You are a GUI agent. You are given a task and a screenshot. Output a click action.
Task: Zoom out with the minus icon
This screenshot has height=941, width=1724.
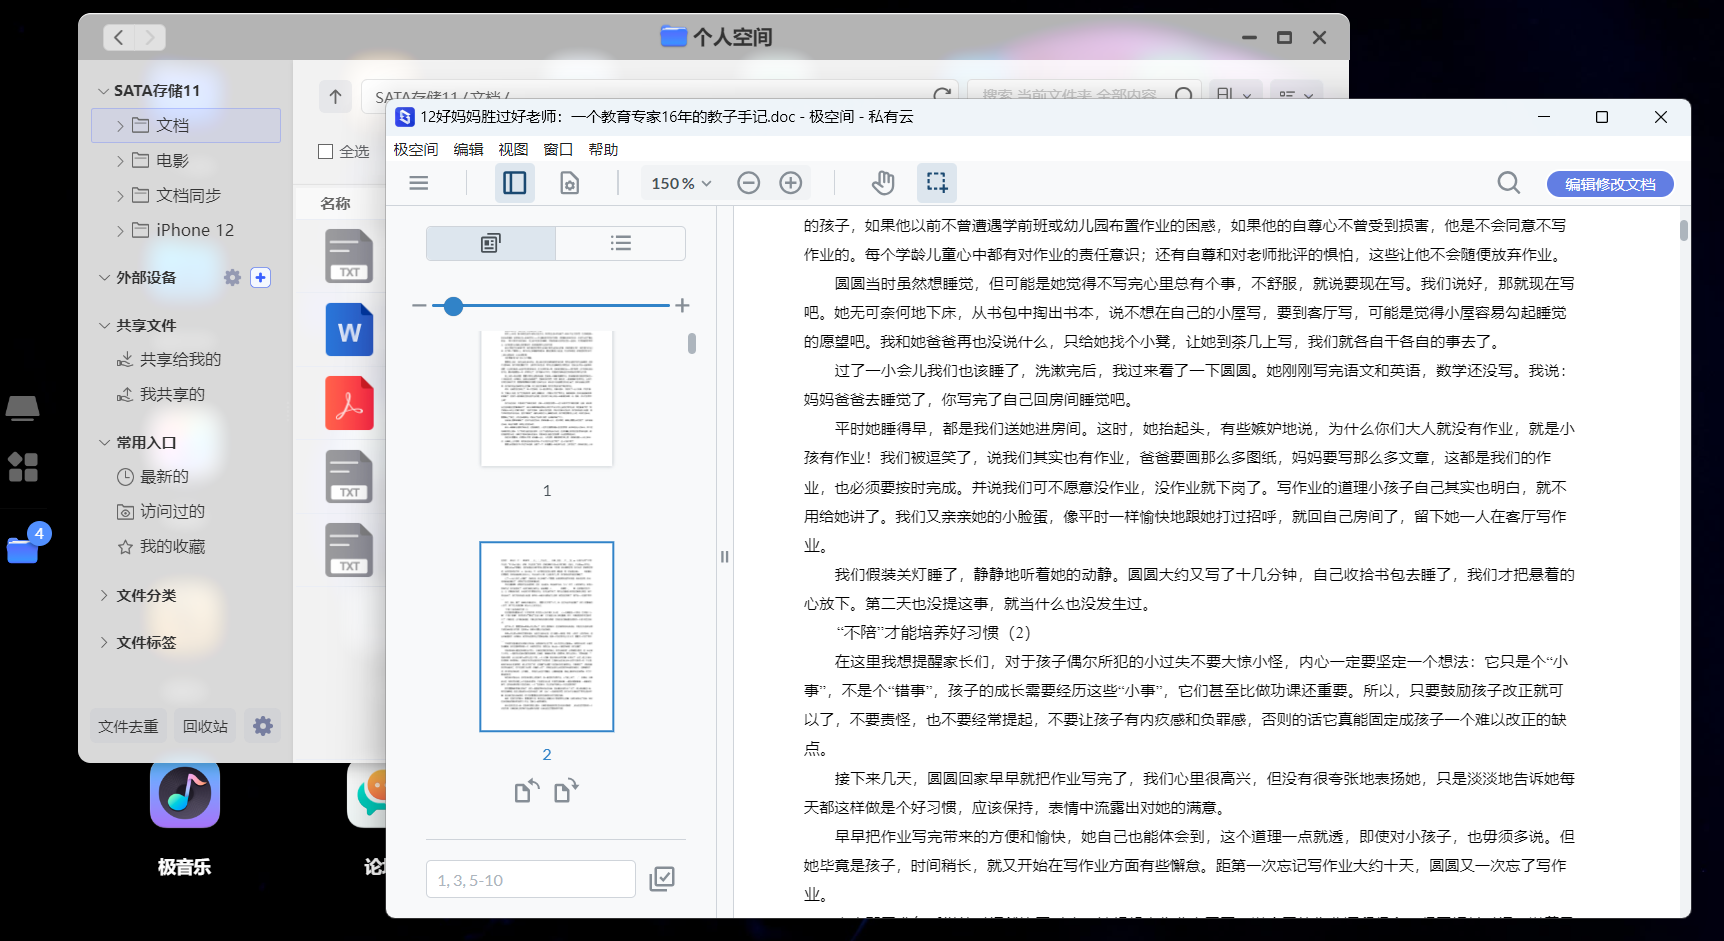point(749,183)
